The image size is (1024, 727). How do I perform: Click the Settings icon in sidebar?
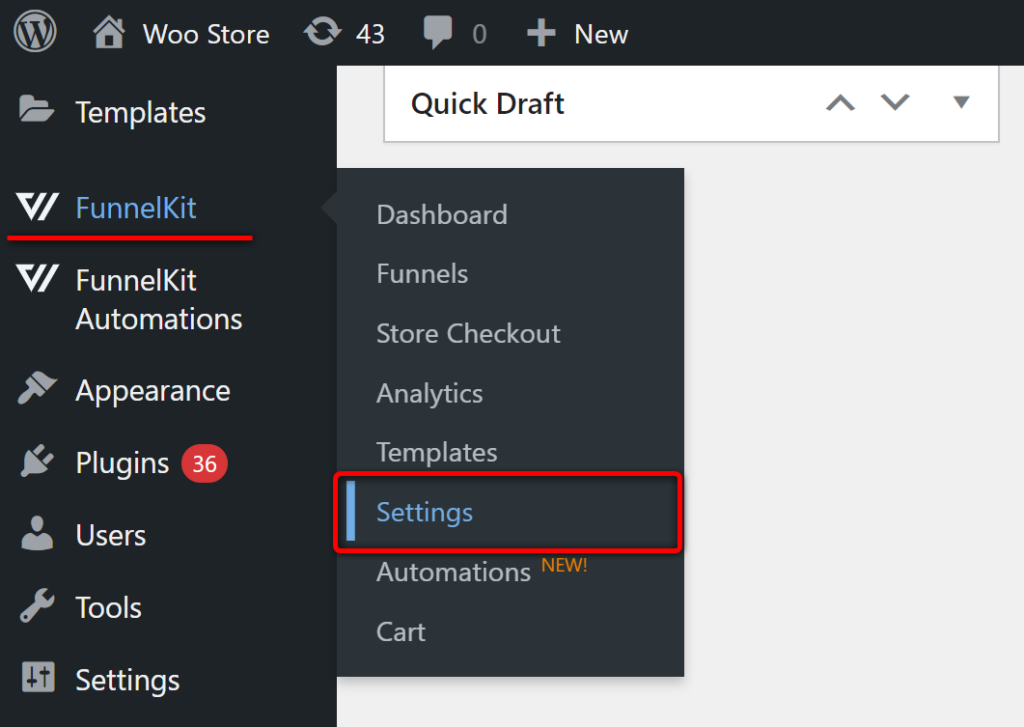click(37, 679)
